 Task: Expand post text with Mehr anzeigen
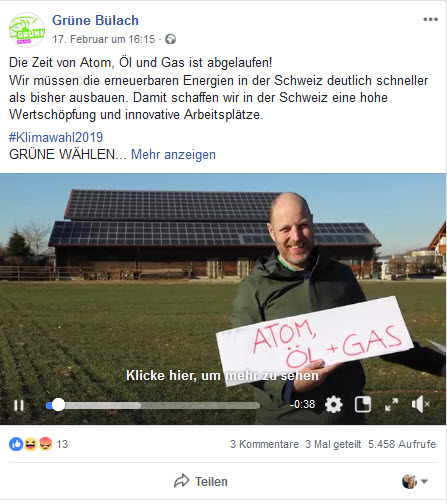pyautogui.click(x=173, y=155)
